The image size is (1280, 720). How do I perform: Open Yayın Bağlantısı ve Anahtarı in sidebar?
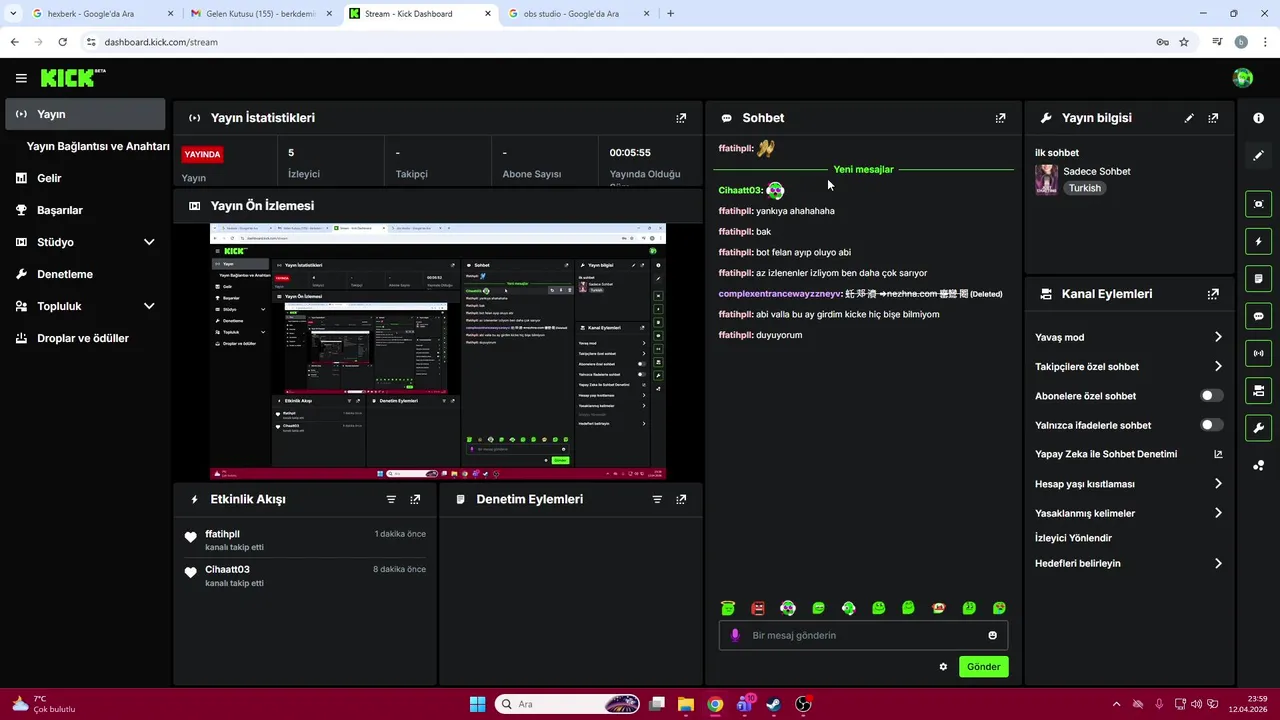click(x=98, y=146)
